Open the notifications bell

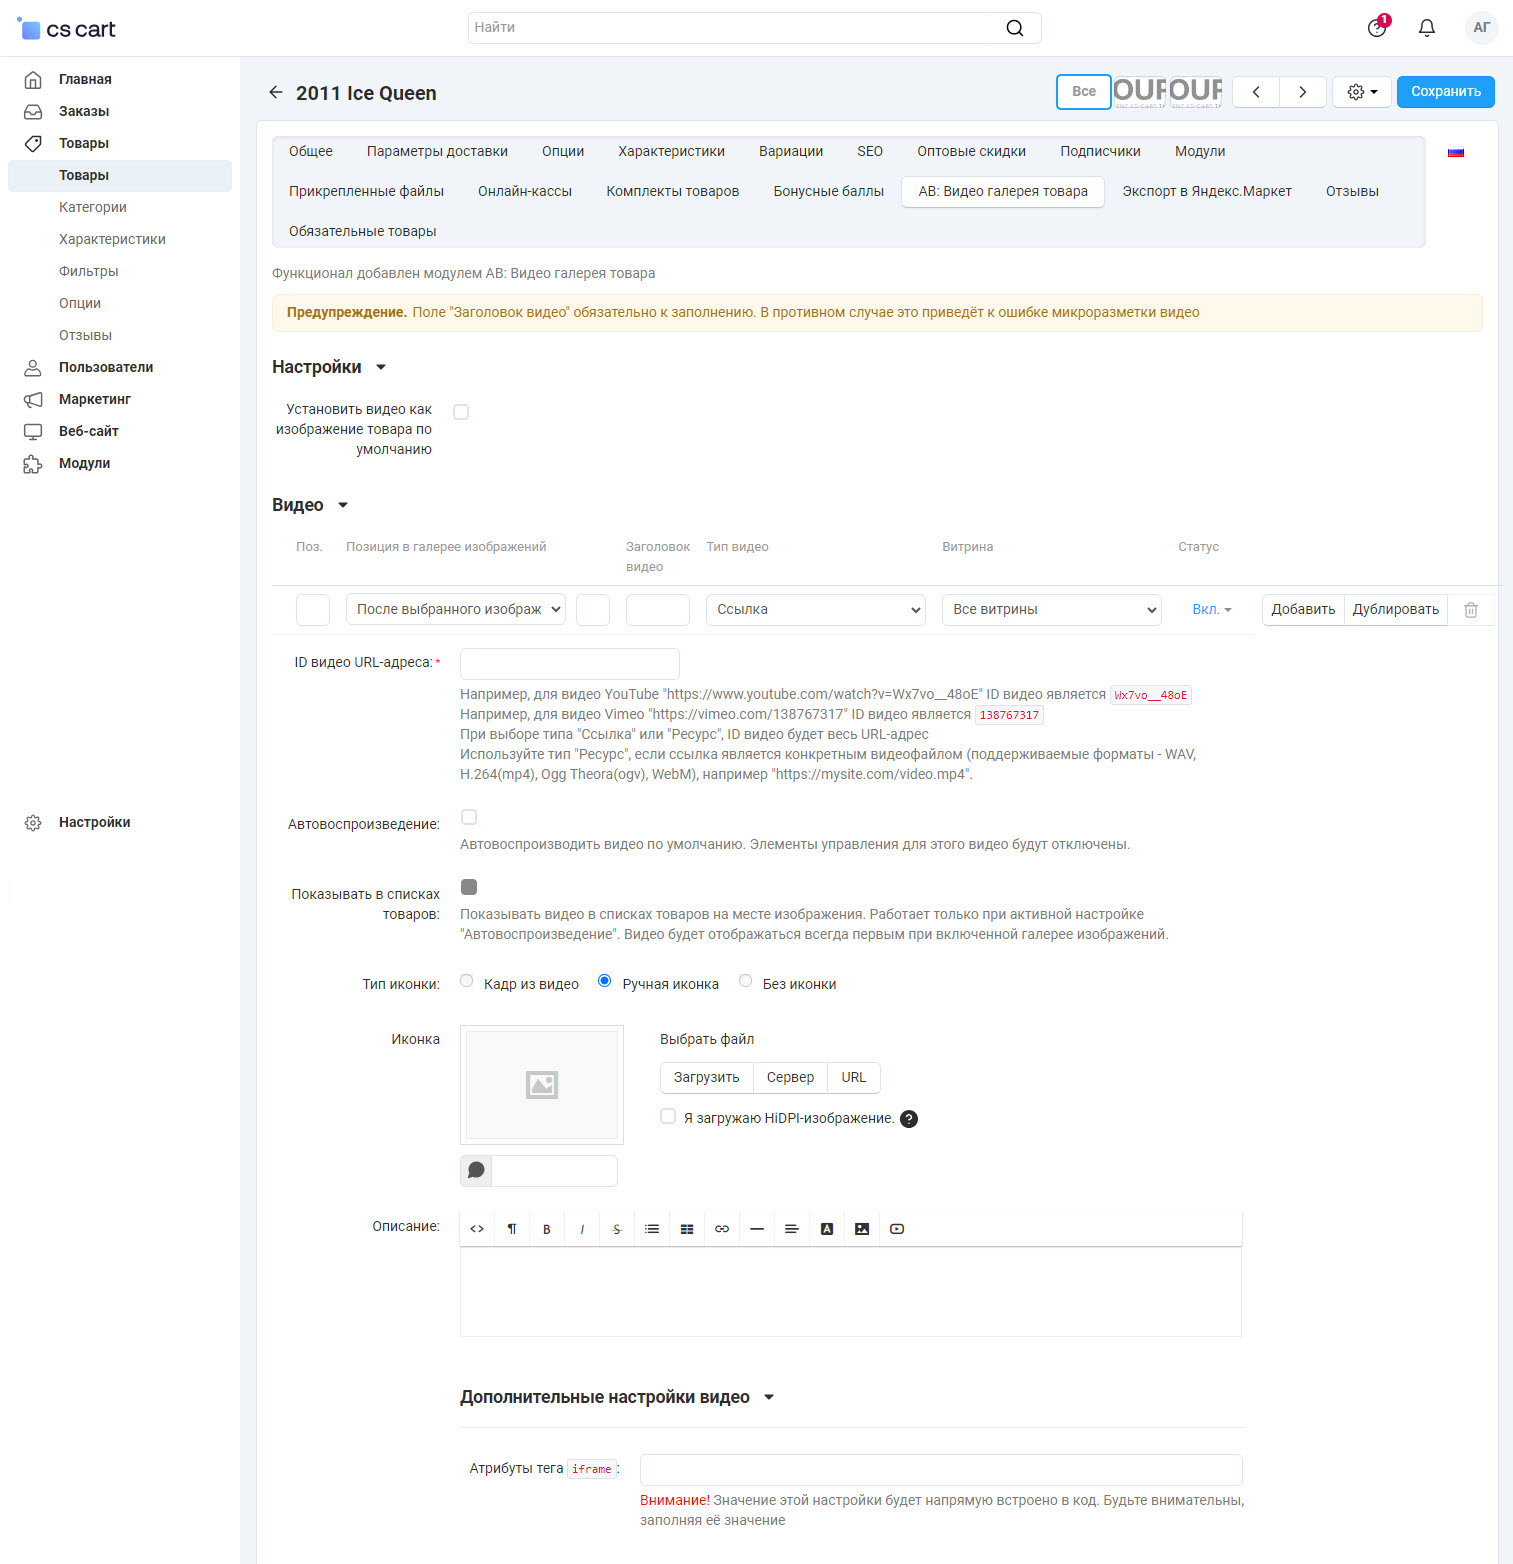[1427, 28]
